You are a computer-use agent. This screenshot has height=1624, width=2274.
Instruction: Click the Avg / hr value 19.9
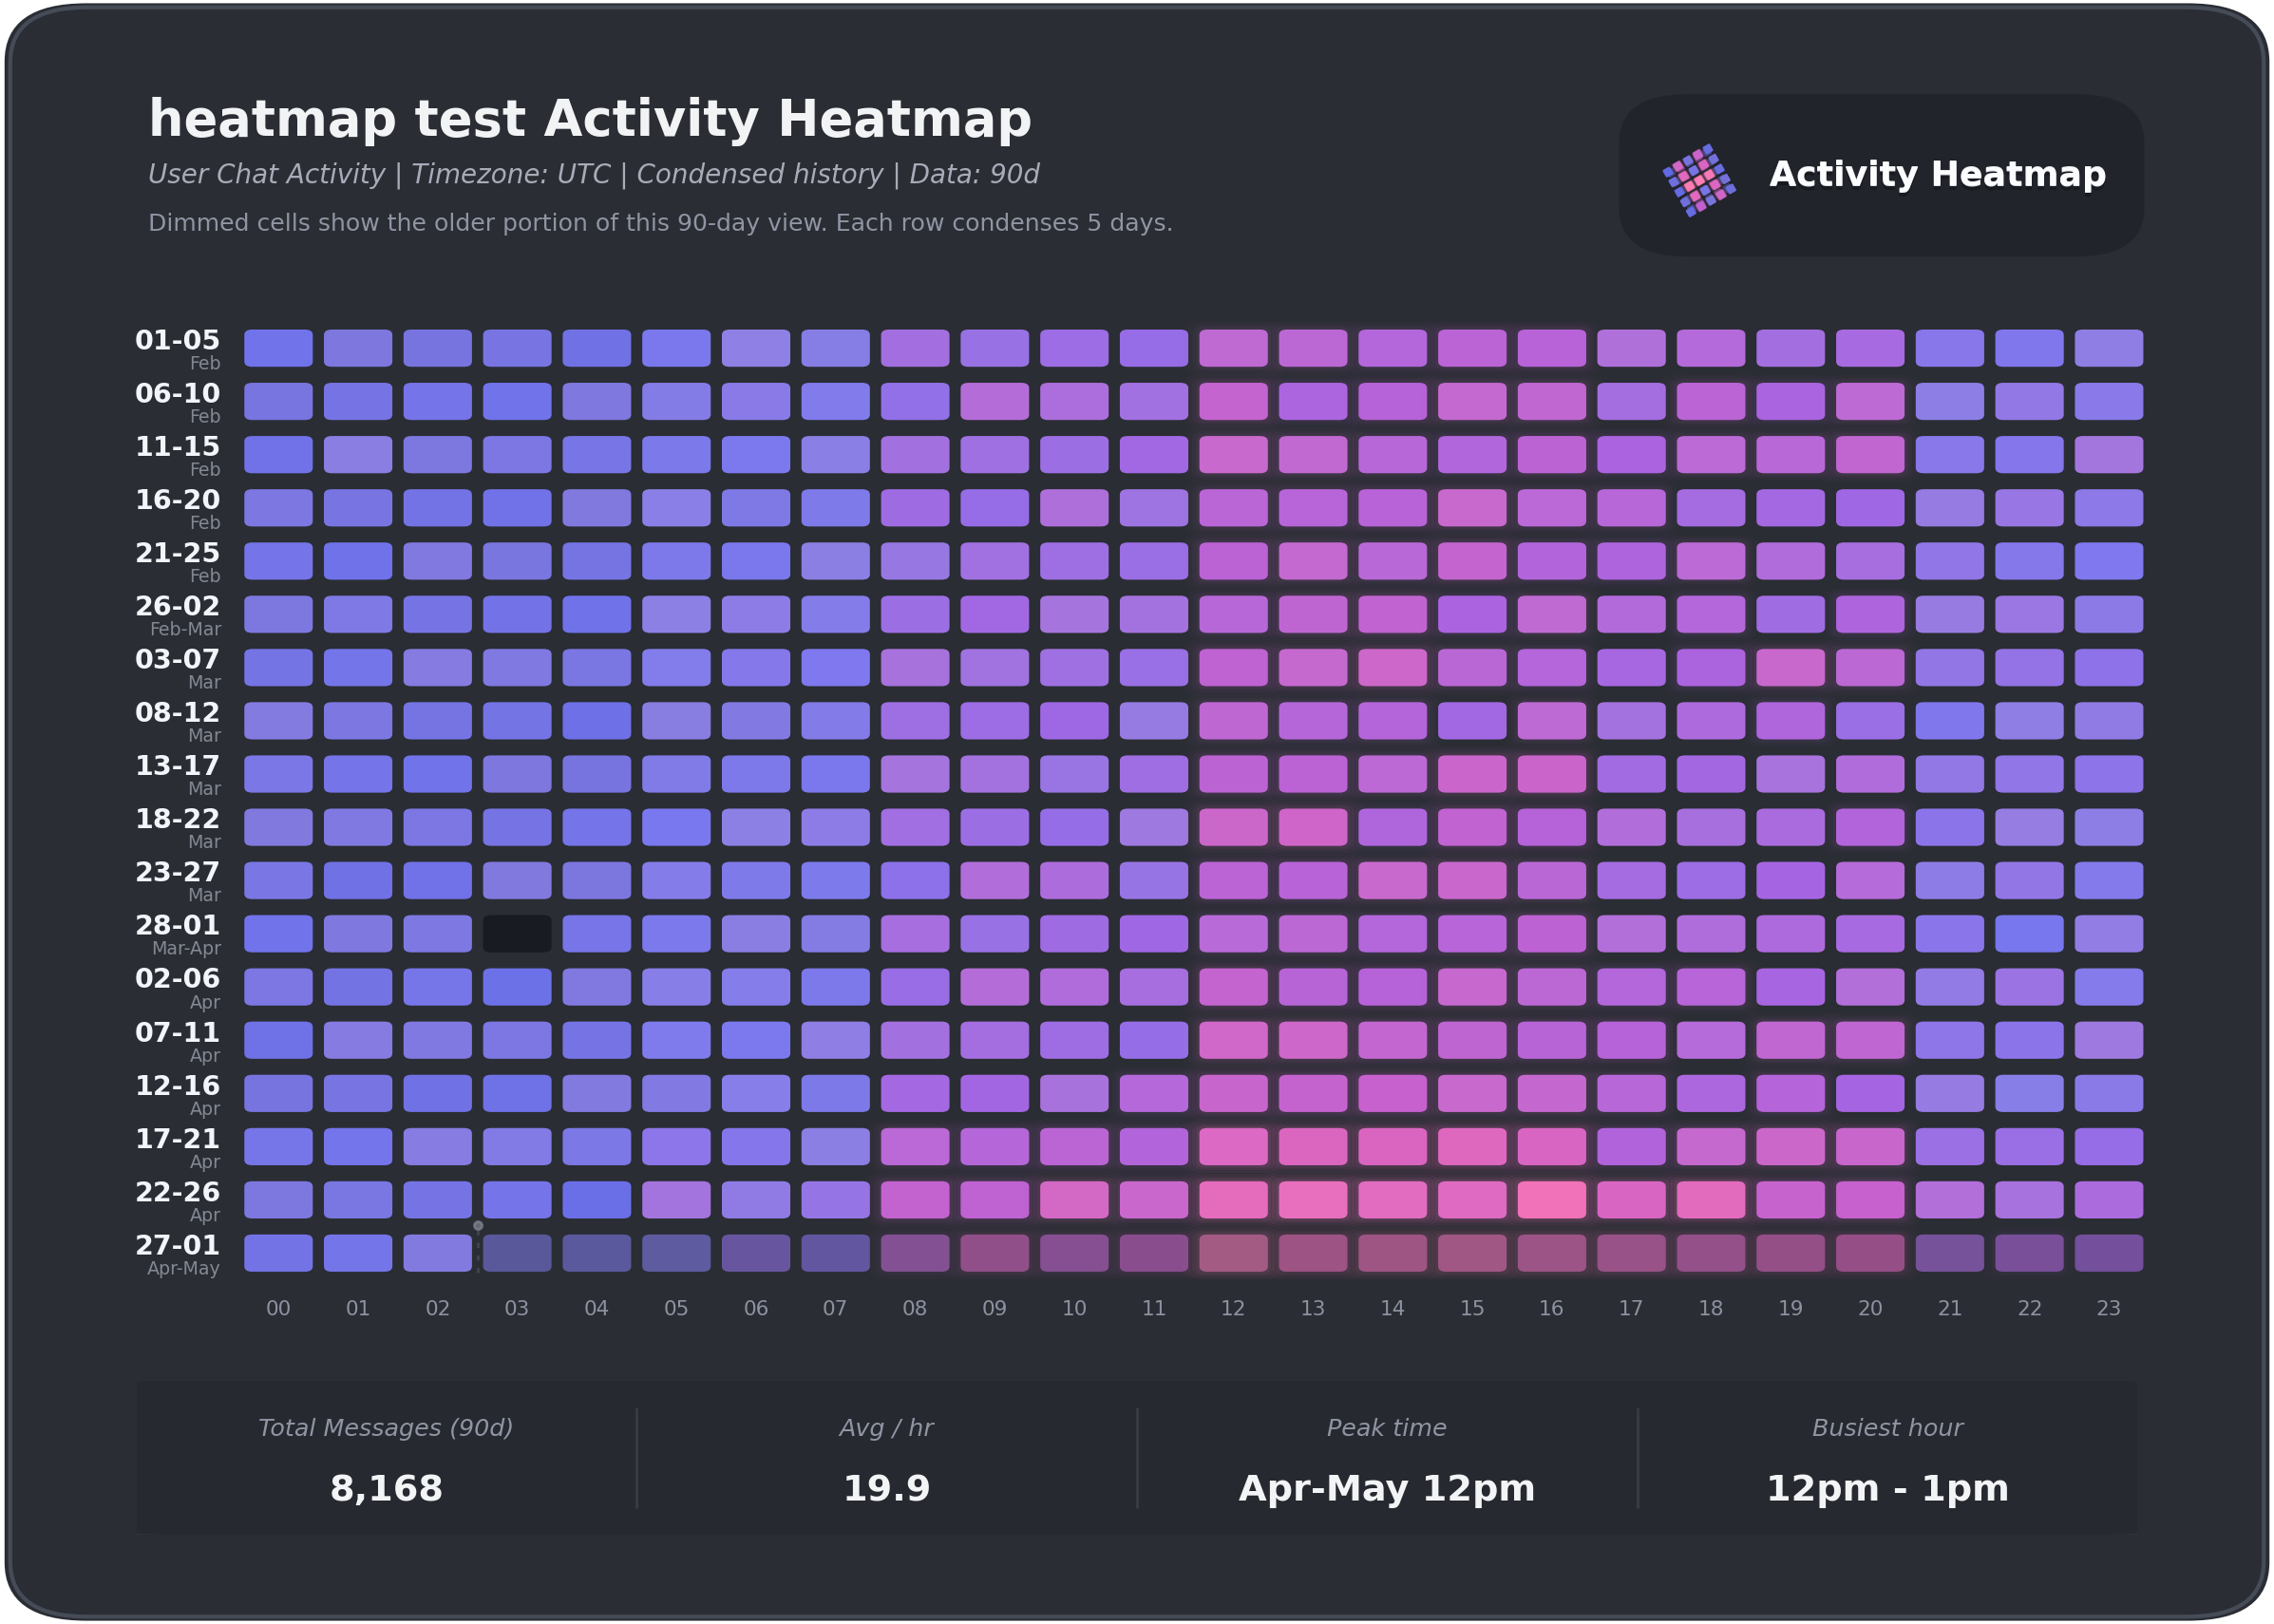(x=886, y=1488)
